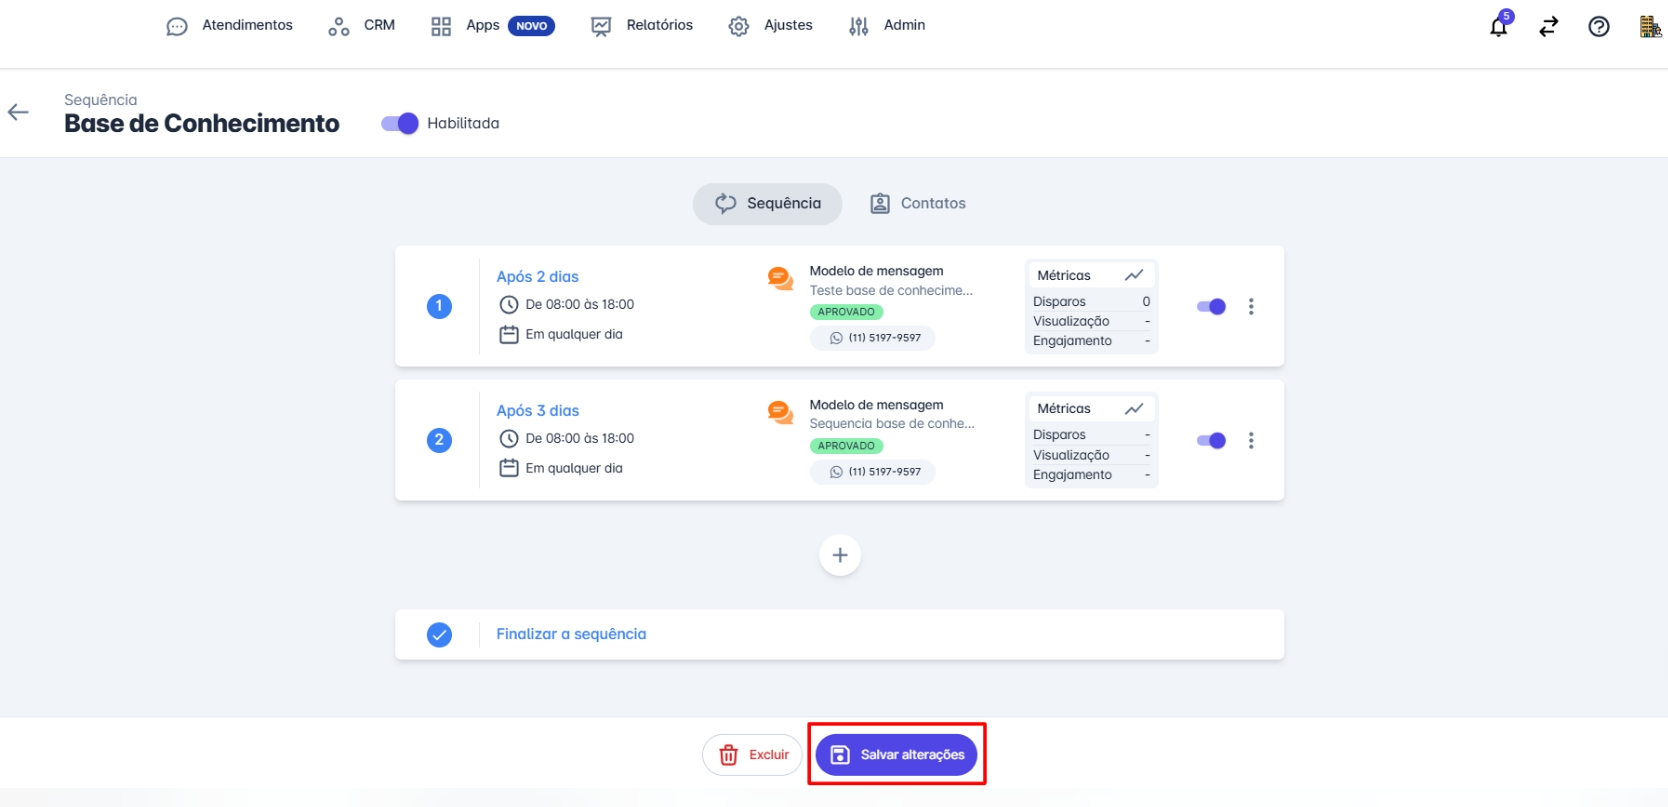Open the Após 2 dias step link

pos(537,277)
